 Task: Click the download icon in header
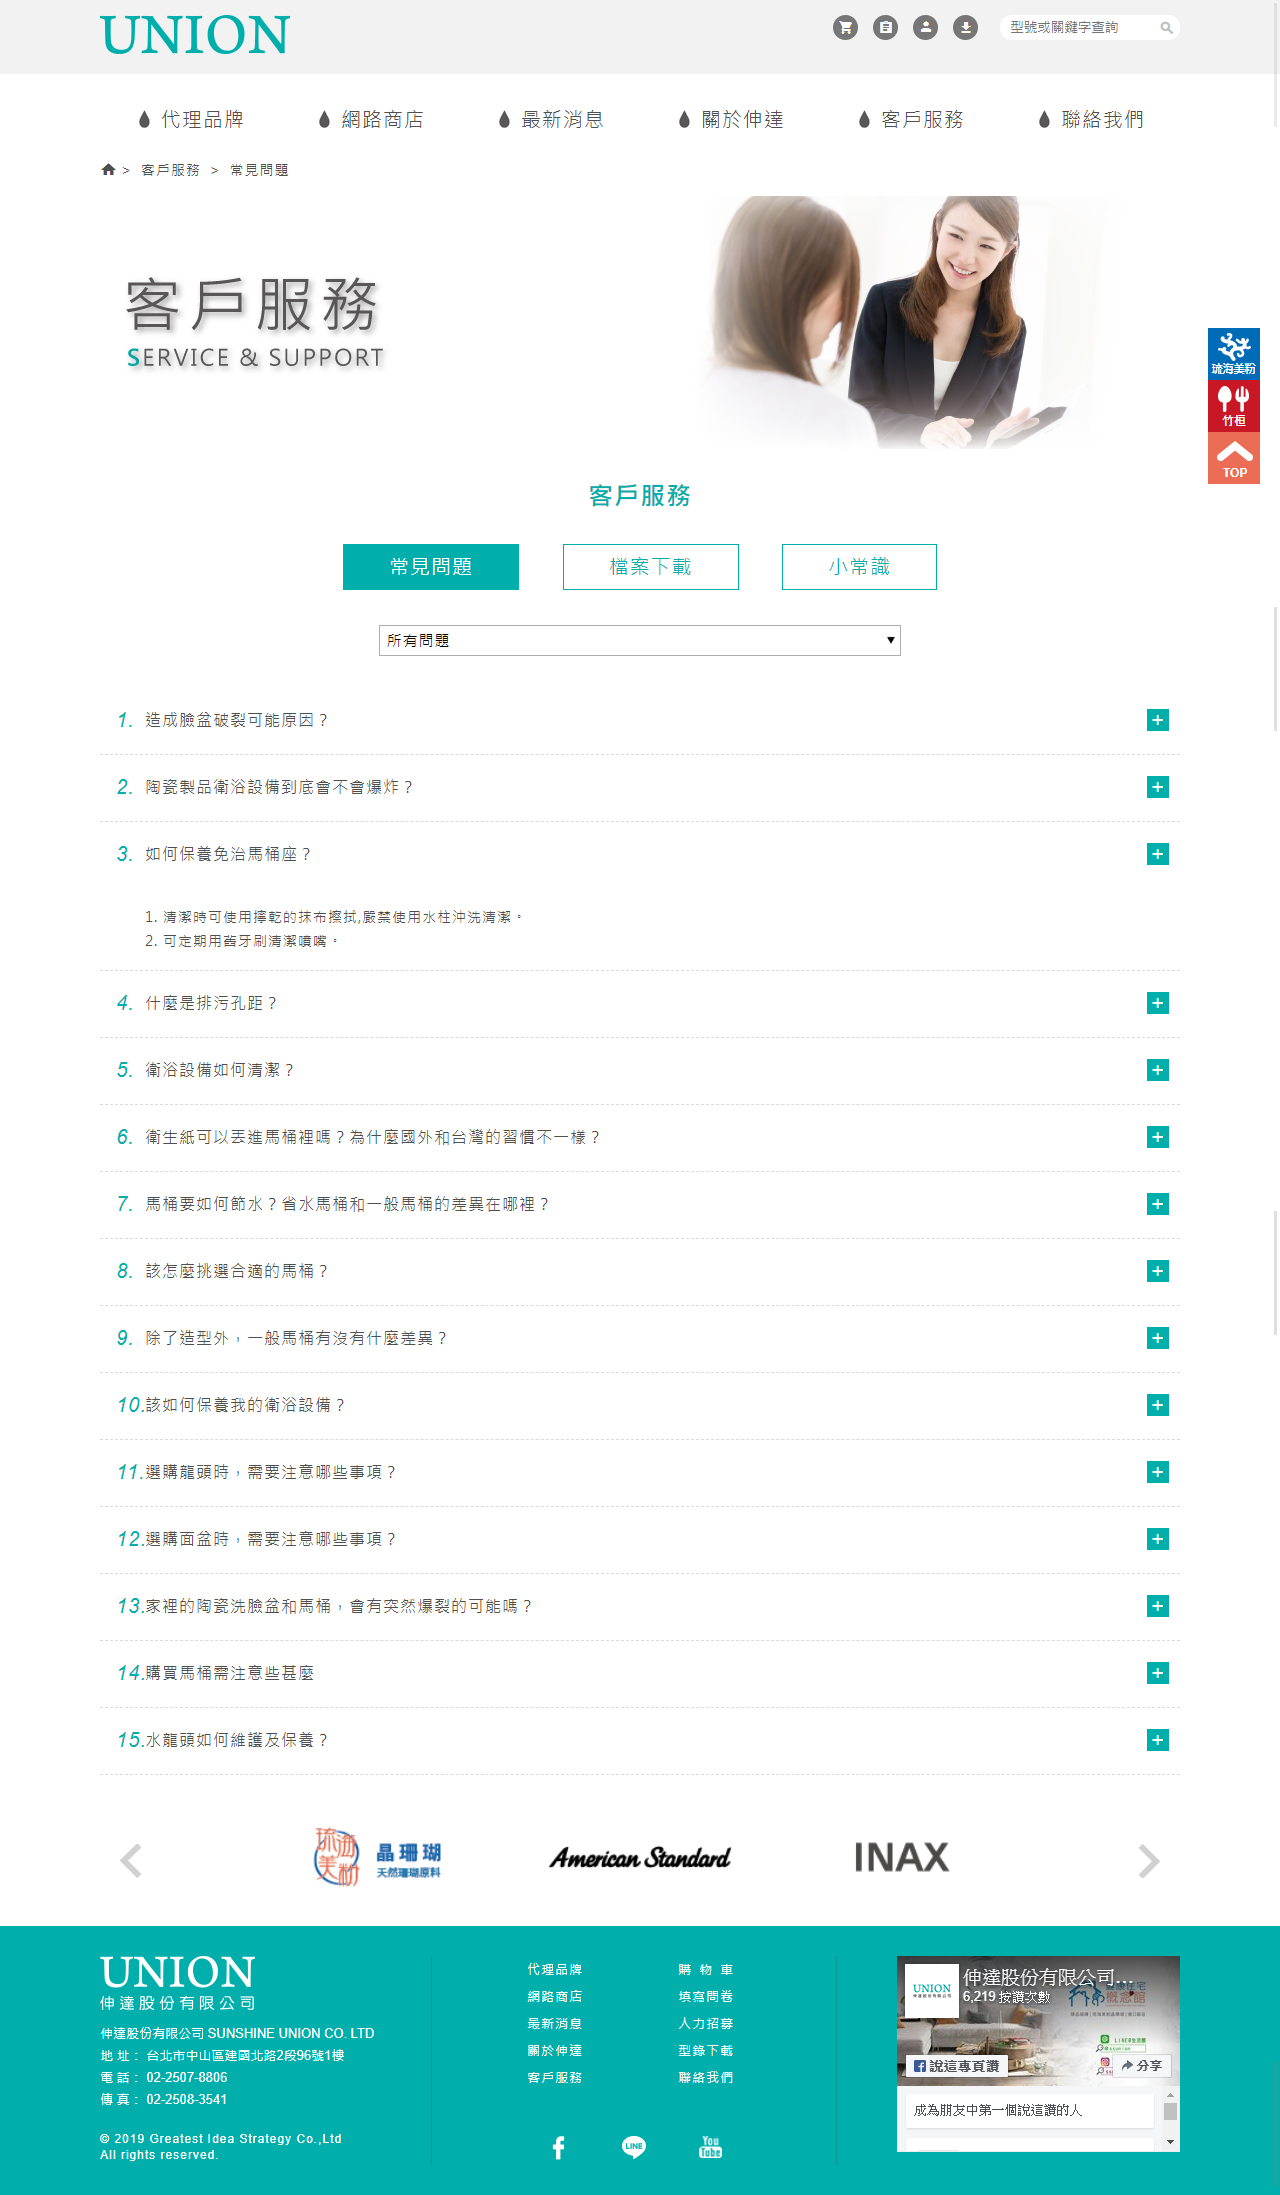pyautogui.click(x=965, y=27)
